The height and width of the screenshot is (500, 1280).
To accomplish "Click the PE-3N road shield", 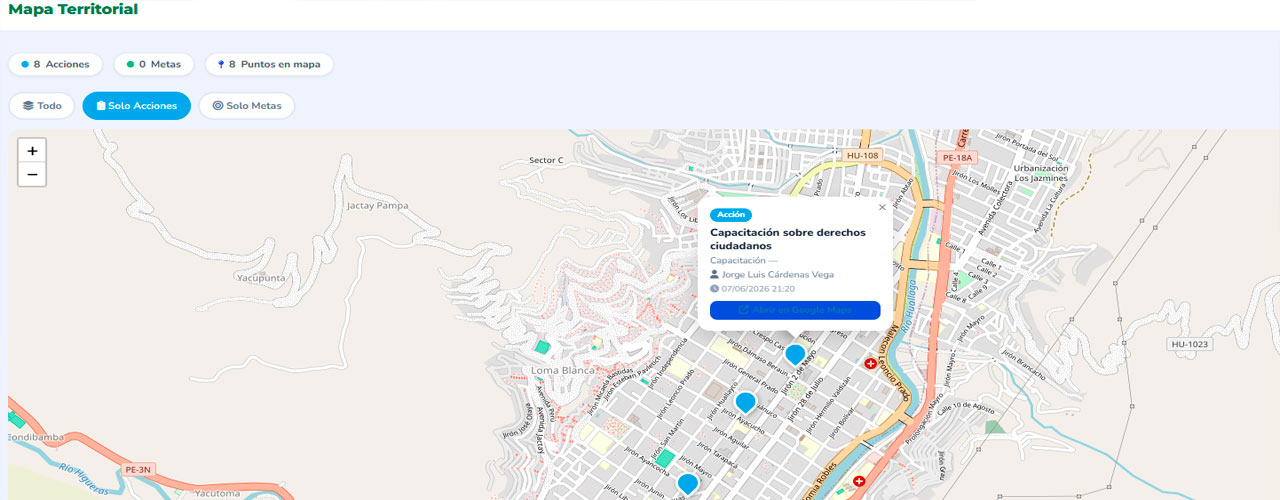I will click(x=138, y=468).
